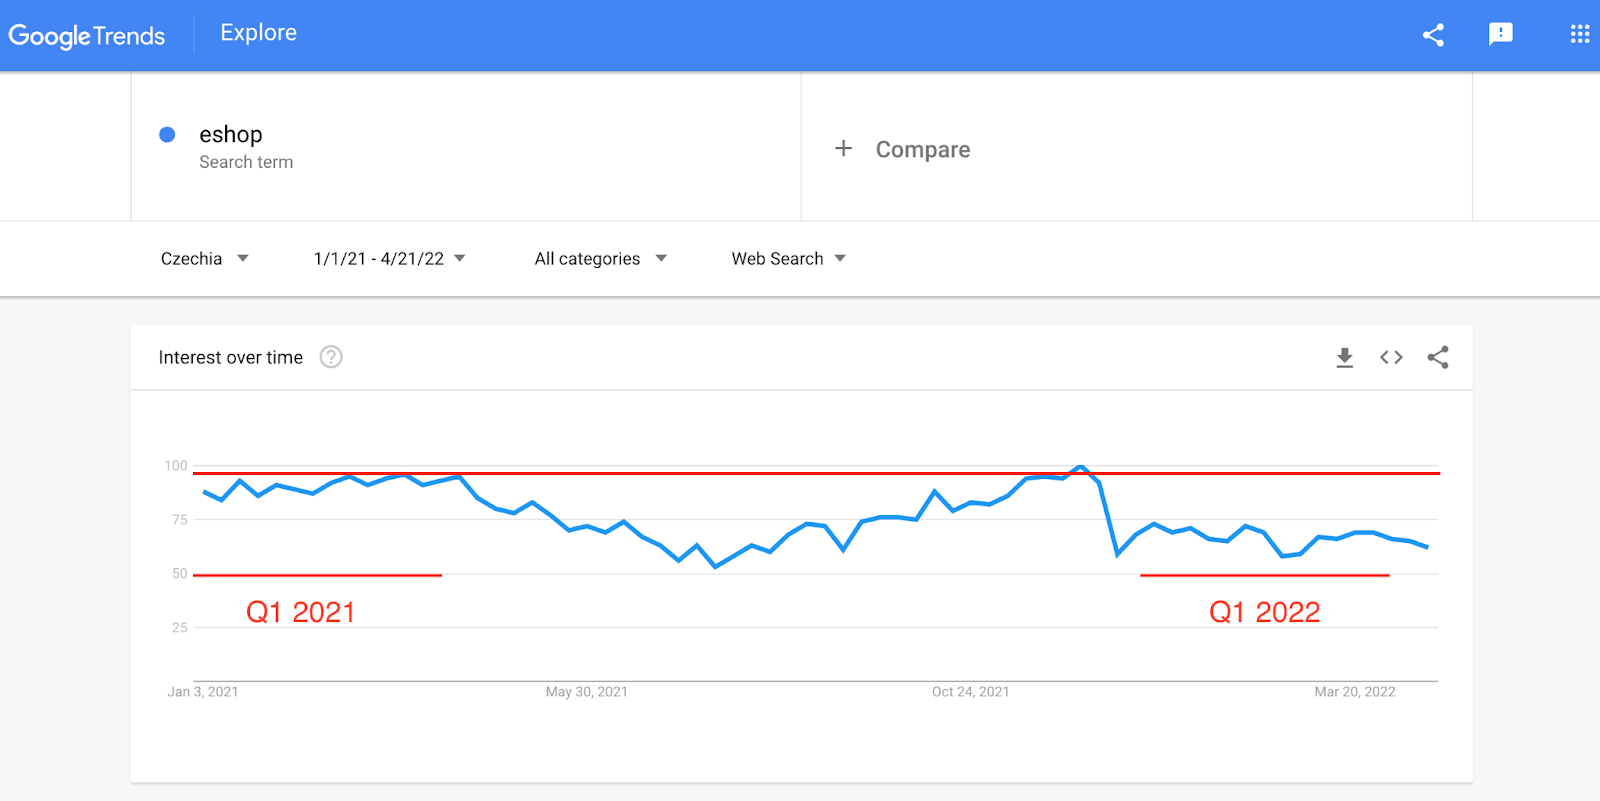Click Compare to add another term

pos(901,148)
